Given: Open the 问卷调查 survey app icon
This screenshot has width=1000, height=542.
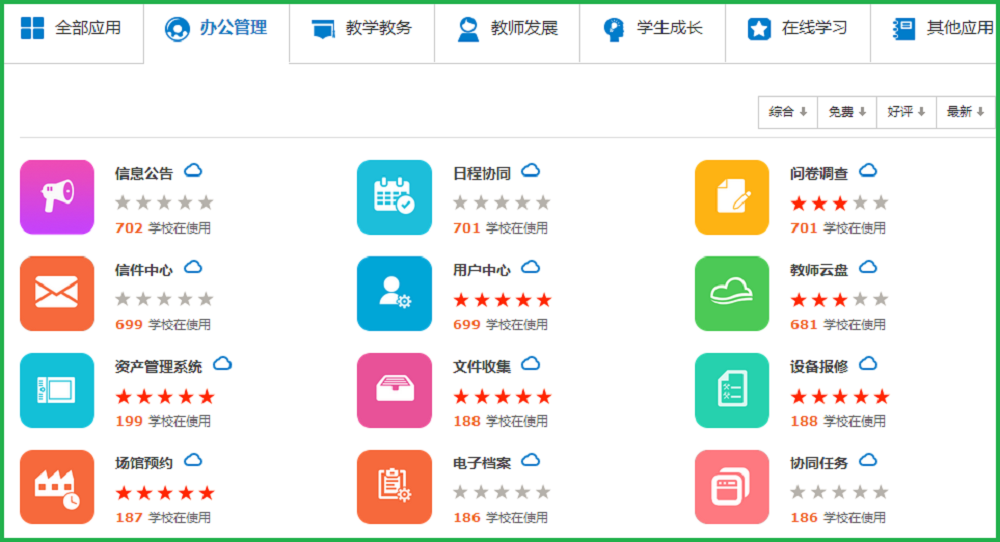Looking at the screenshot, I should (732, 197).
